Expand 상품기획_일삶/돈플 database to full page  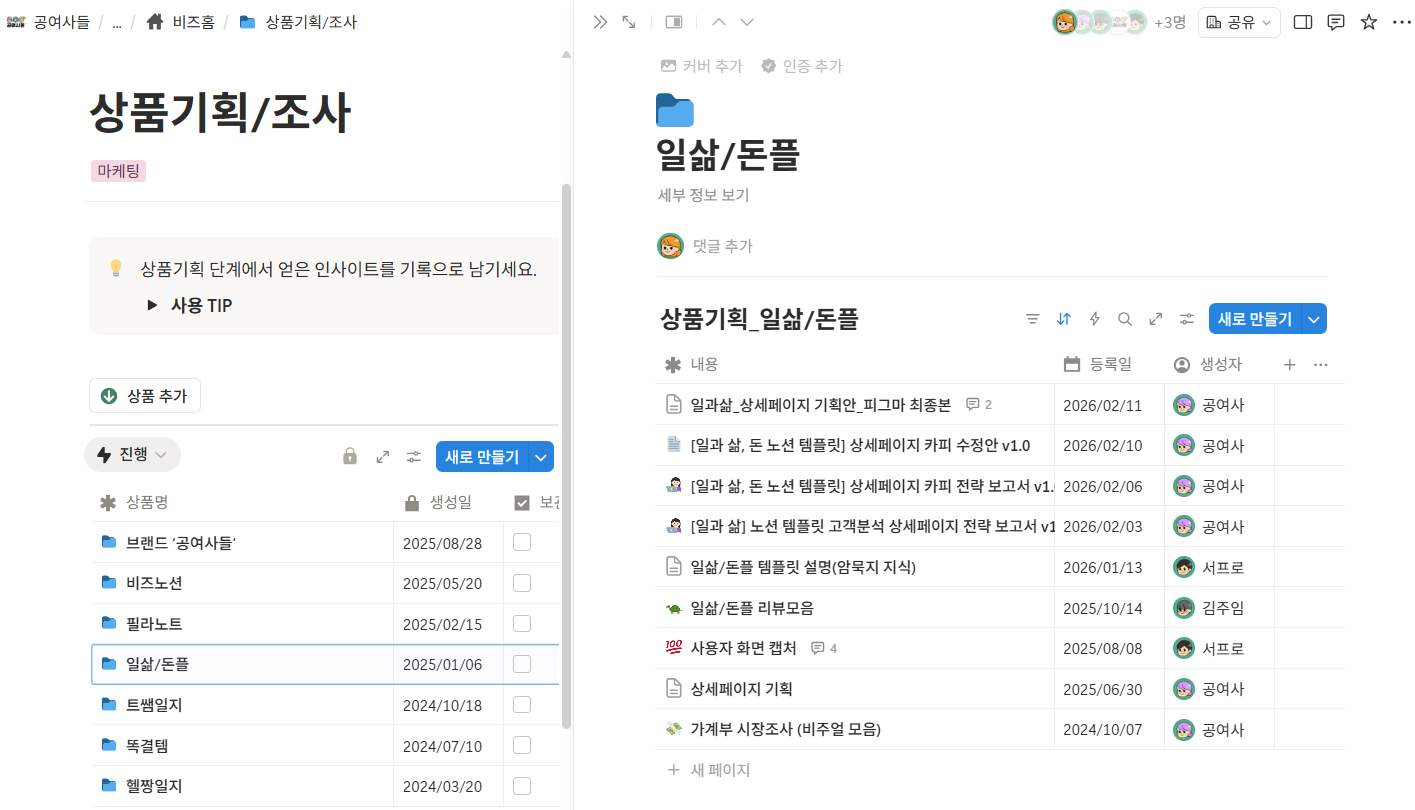pos(1156,319)
